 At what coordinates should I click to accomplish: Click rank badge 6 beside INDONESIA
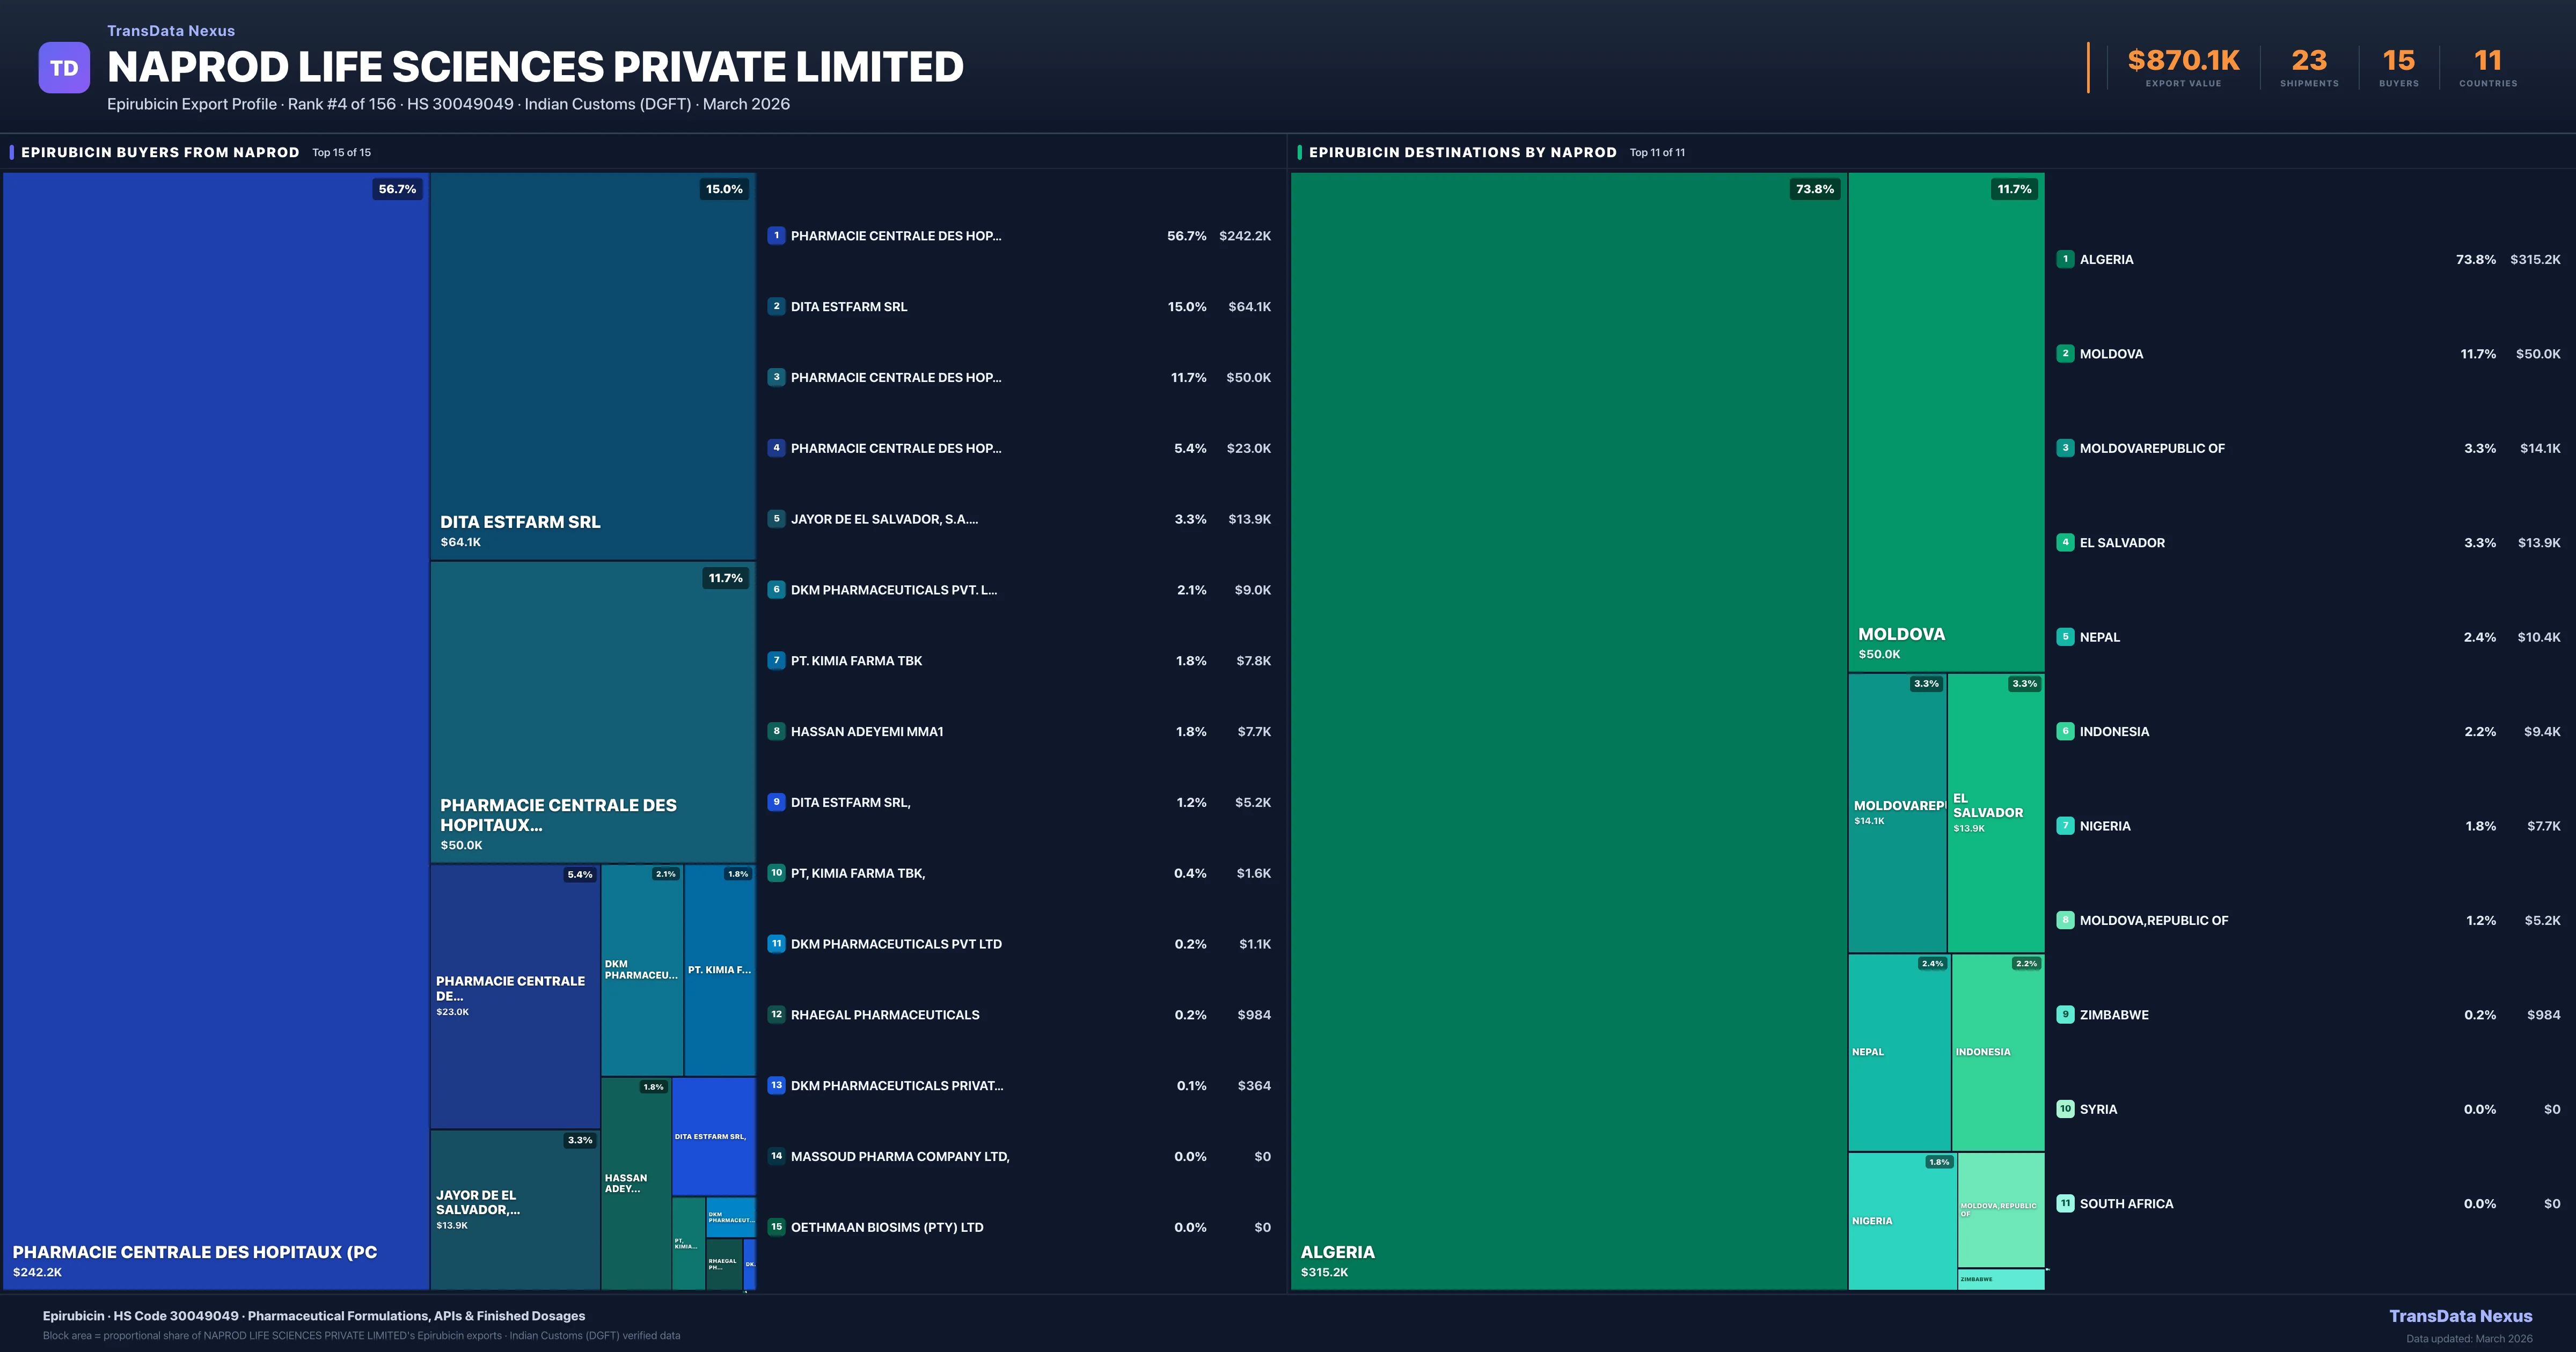2065,731
